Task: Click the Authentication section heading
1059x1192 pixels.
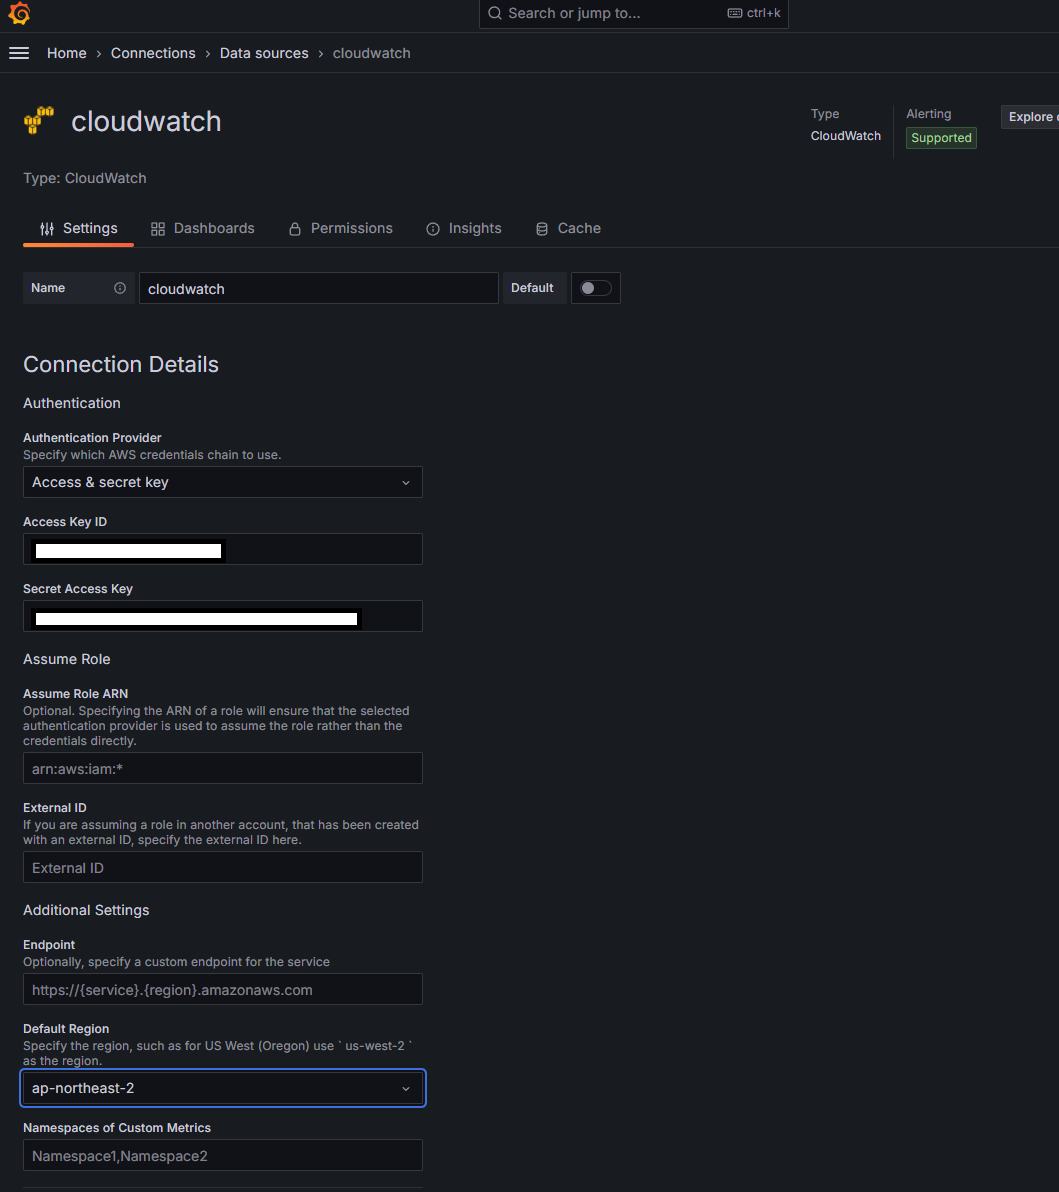Action: click(71, 403)
